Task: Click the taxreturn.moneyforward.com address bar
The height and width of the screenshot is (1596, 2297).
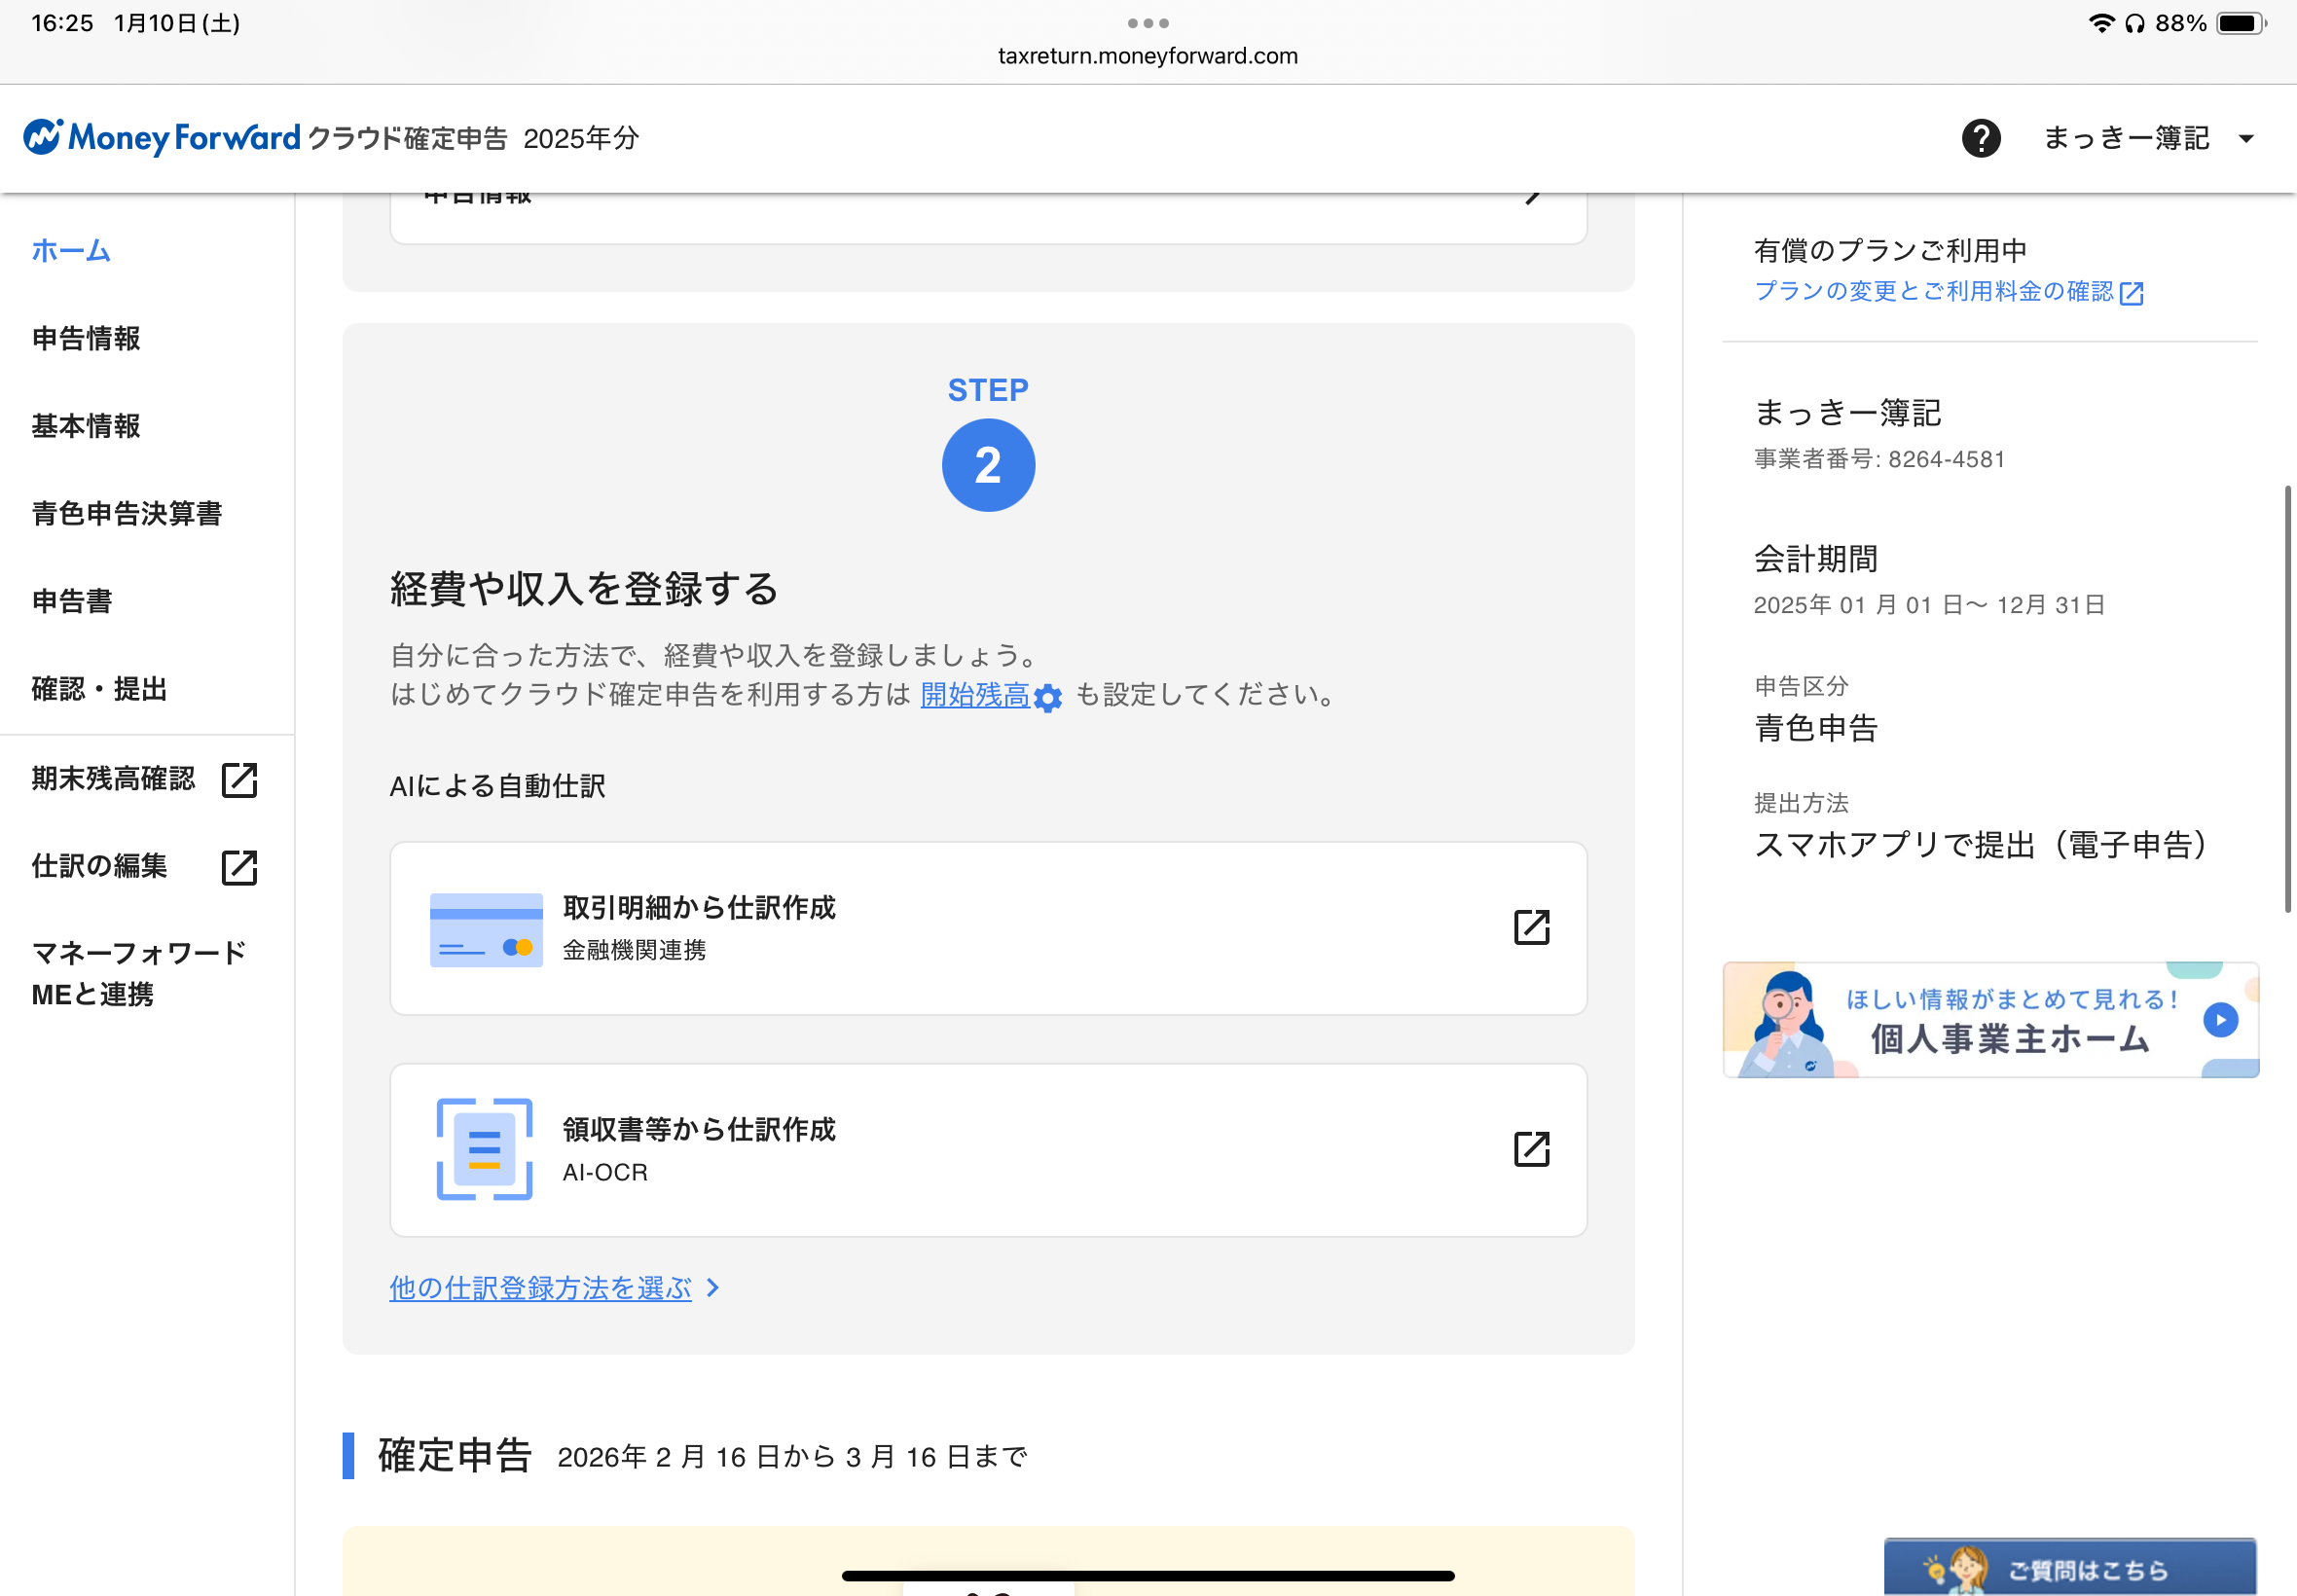Action: pyautogui.click(x=1148, y=56)
